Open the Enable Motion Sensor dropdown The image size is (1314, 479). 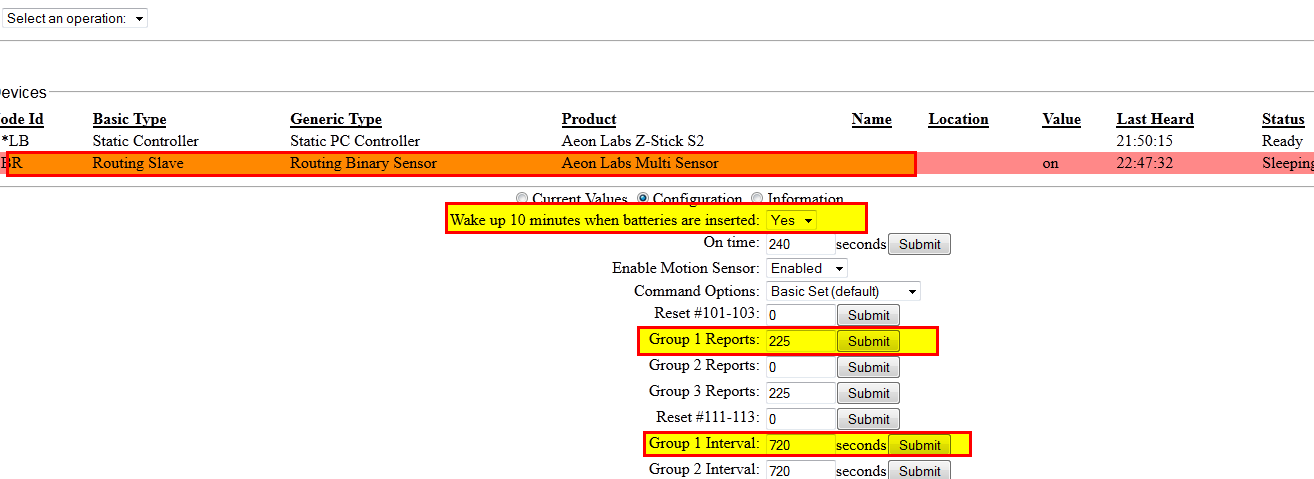click(x=807, y=268)
